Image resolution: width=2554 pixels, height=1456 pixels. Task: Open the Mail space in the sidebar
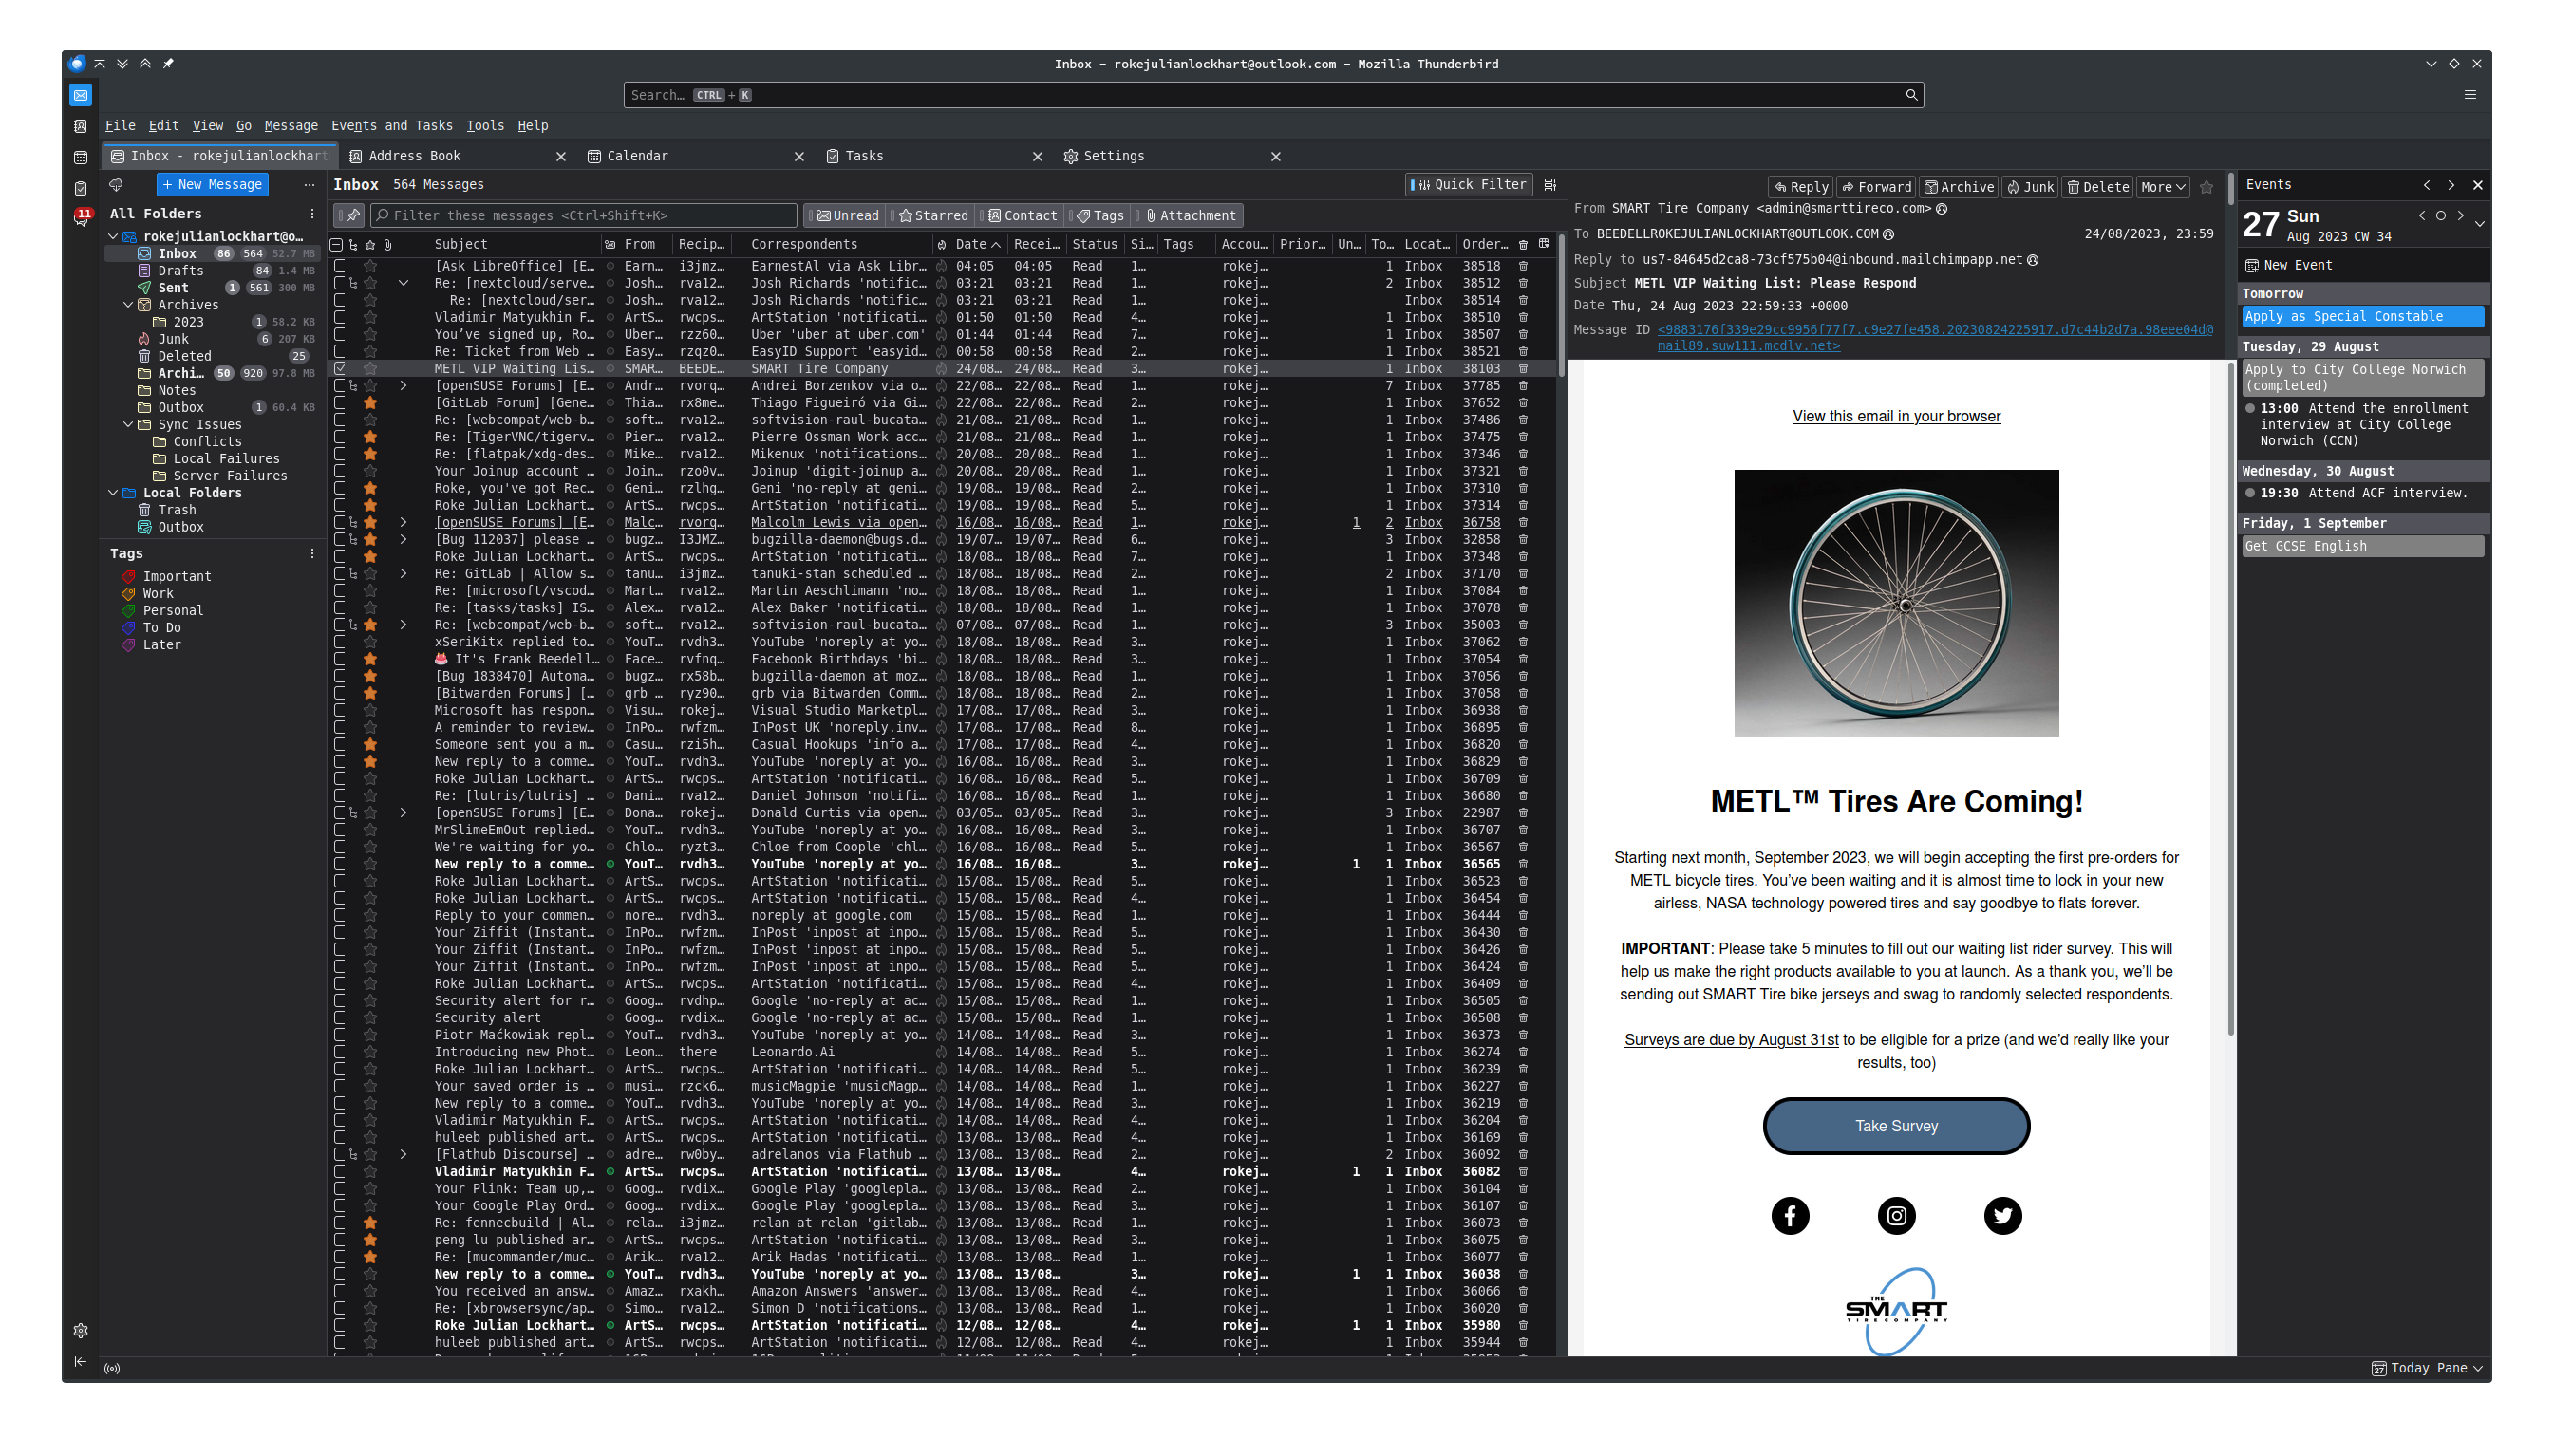click(81, 95)
